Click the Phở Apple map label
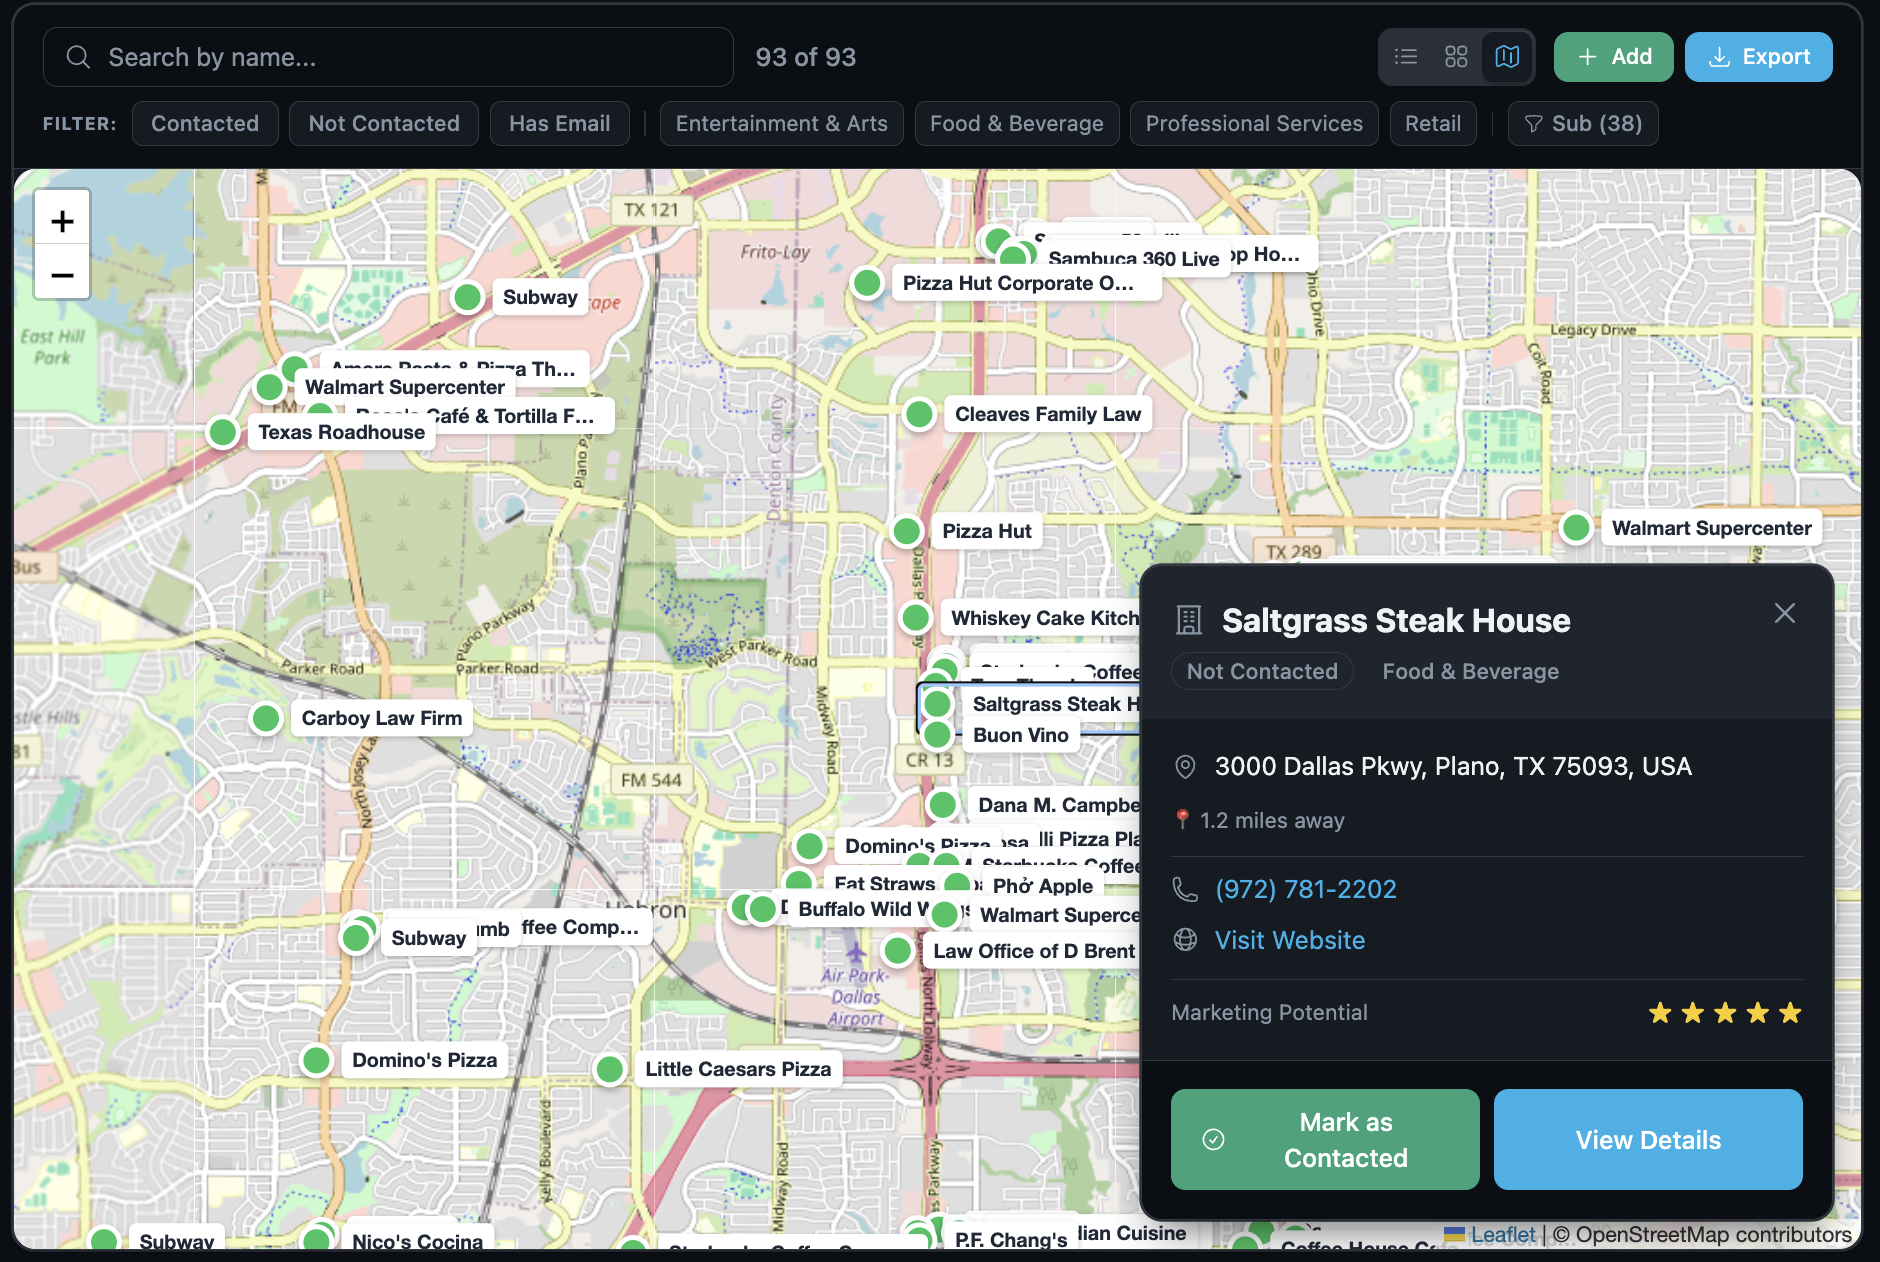1880x1262 pixels. pyautogui.click(x=1042, y=886)
